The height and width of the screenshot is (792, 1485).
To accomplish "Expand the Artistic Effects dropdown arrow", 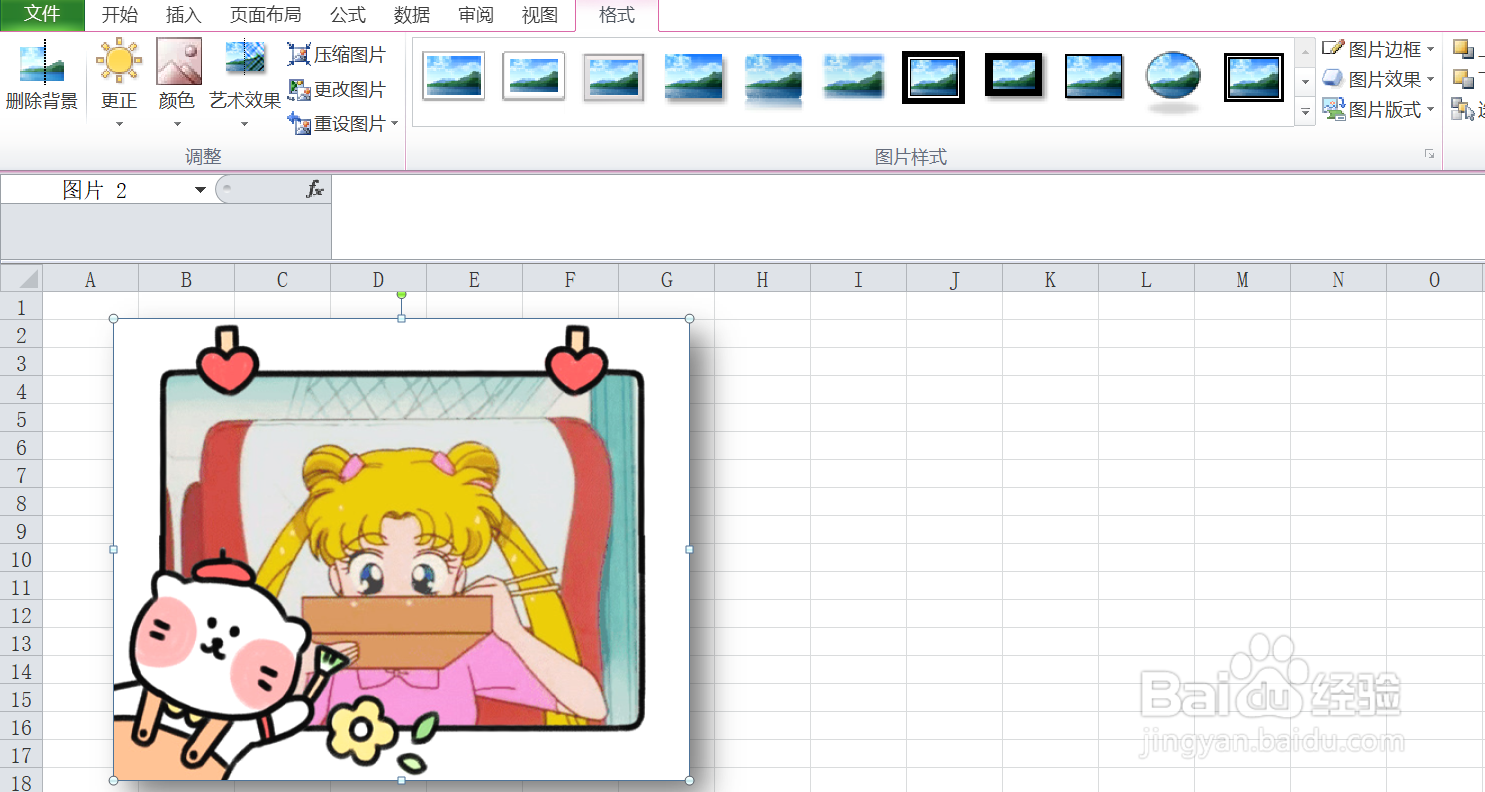I will [244, 124].
